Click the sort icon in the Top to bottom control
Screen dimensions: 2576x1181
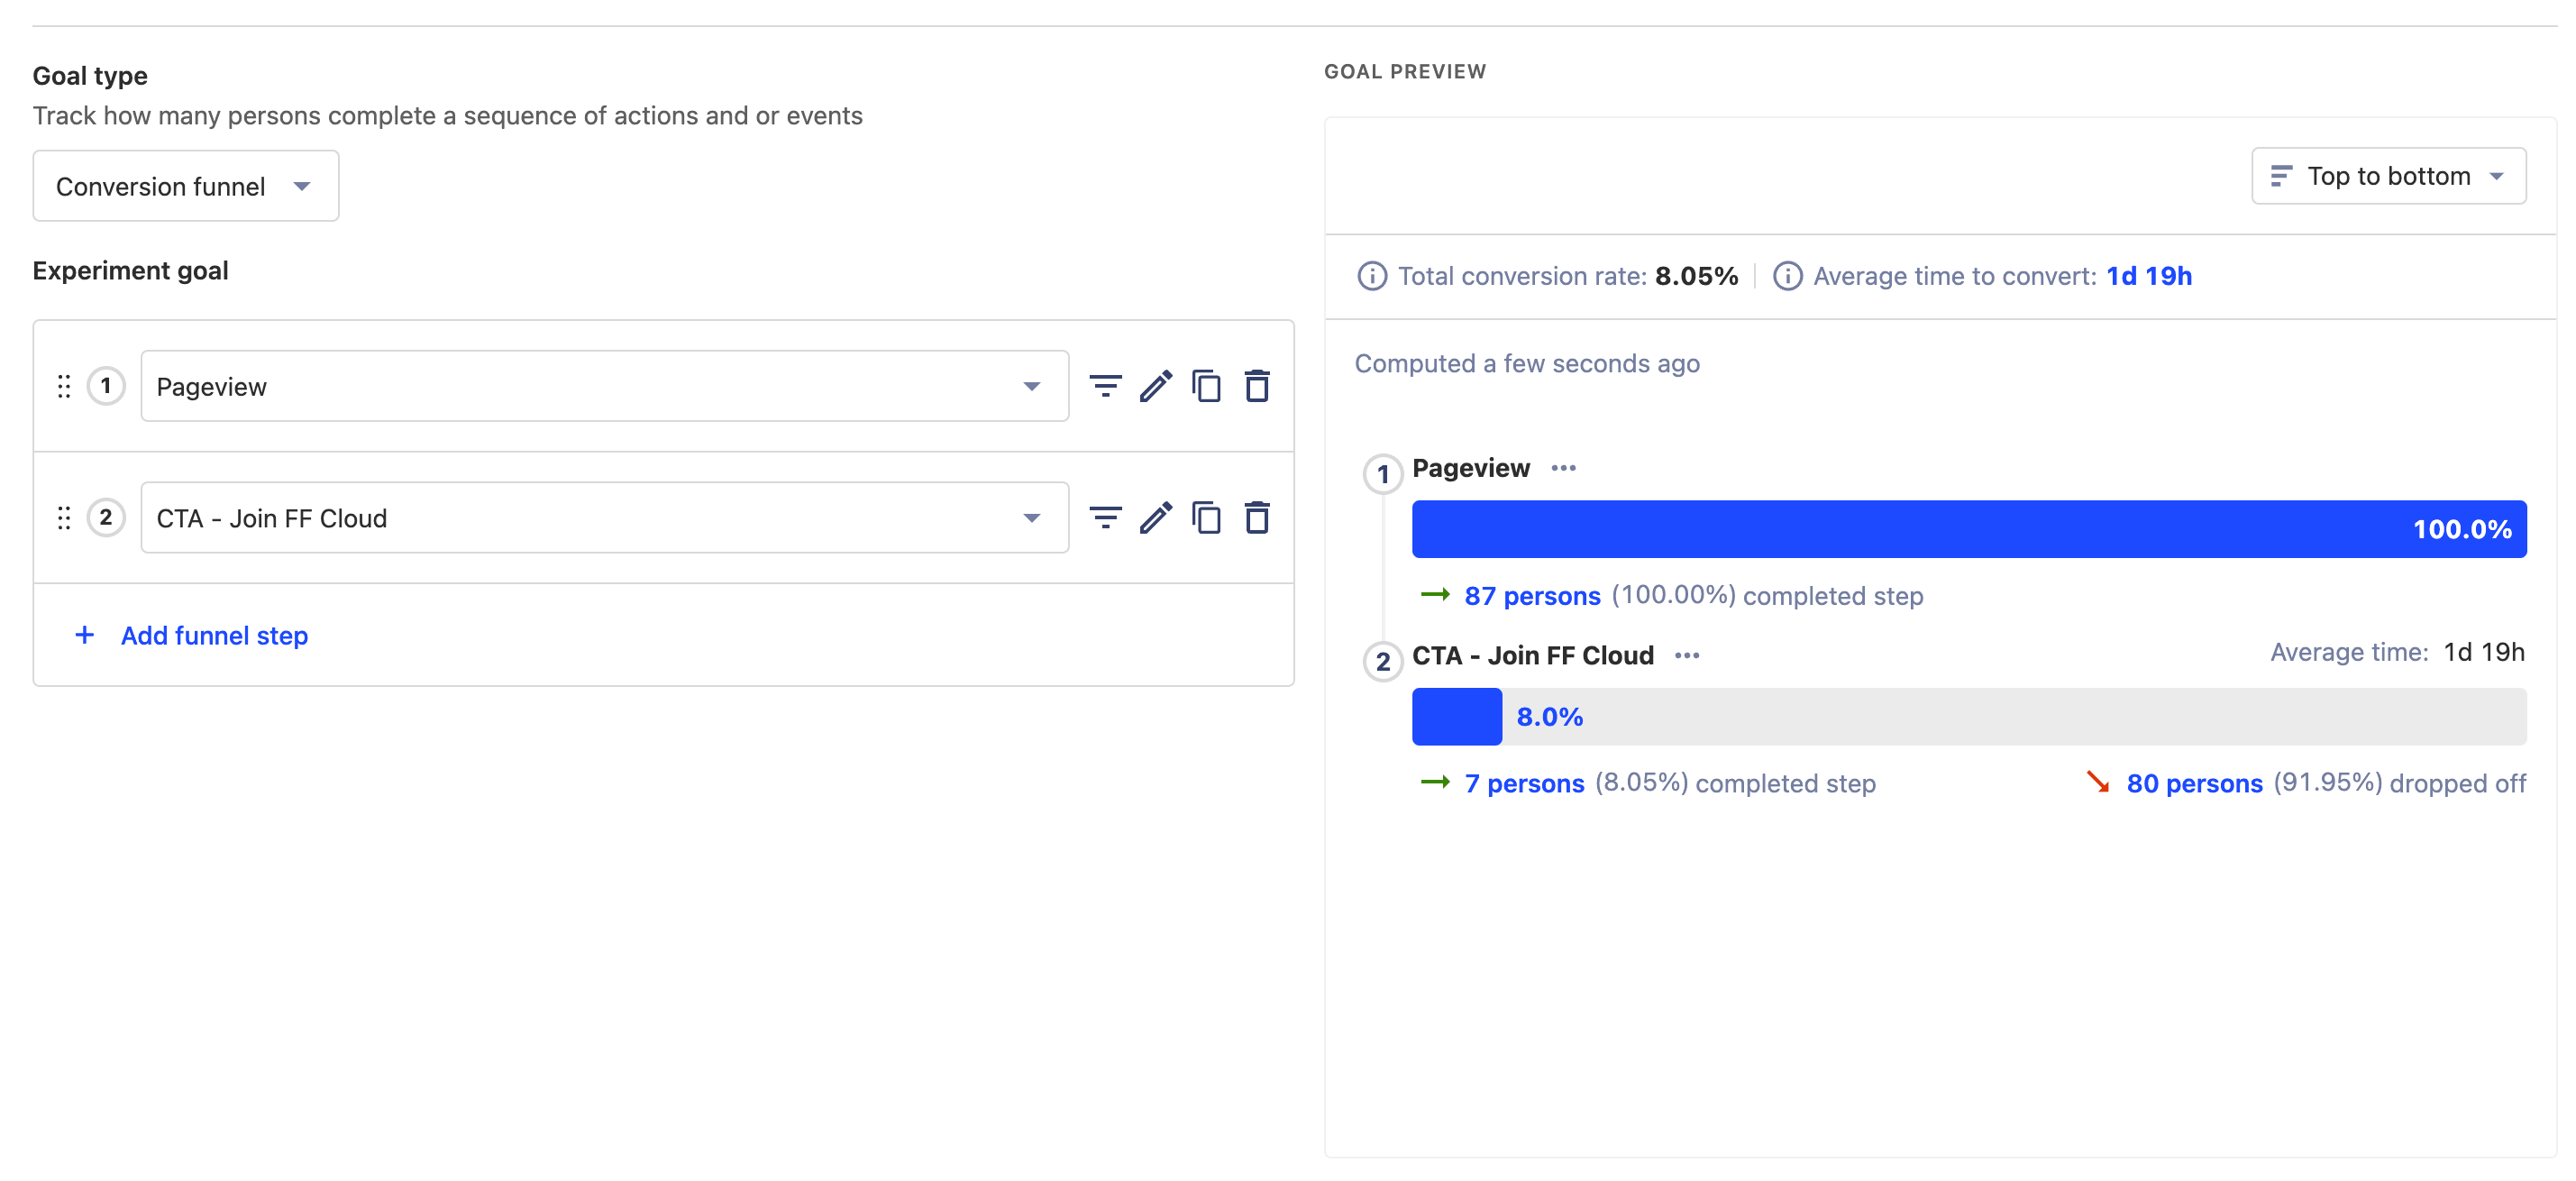[x=2280, y=175]
